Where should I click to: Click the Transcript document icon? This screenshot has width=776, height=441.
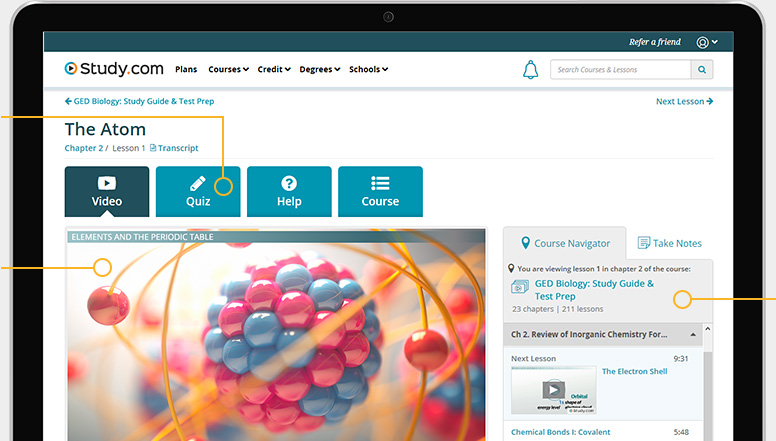point(153,148)
